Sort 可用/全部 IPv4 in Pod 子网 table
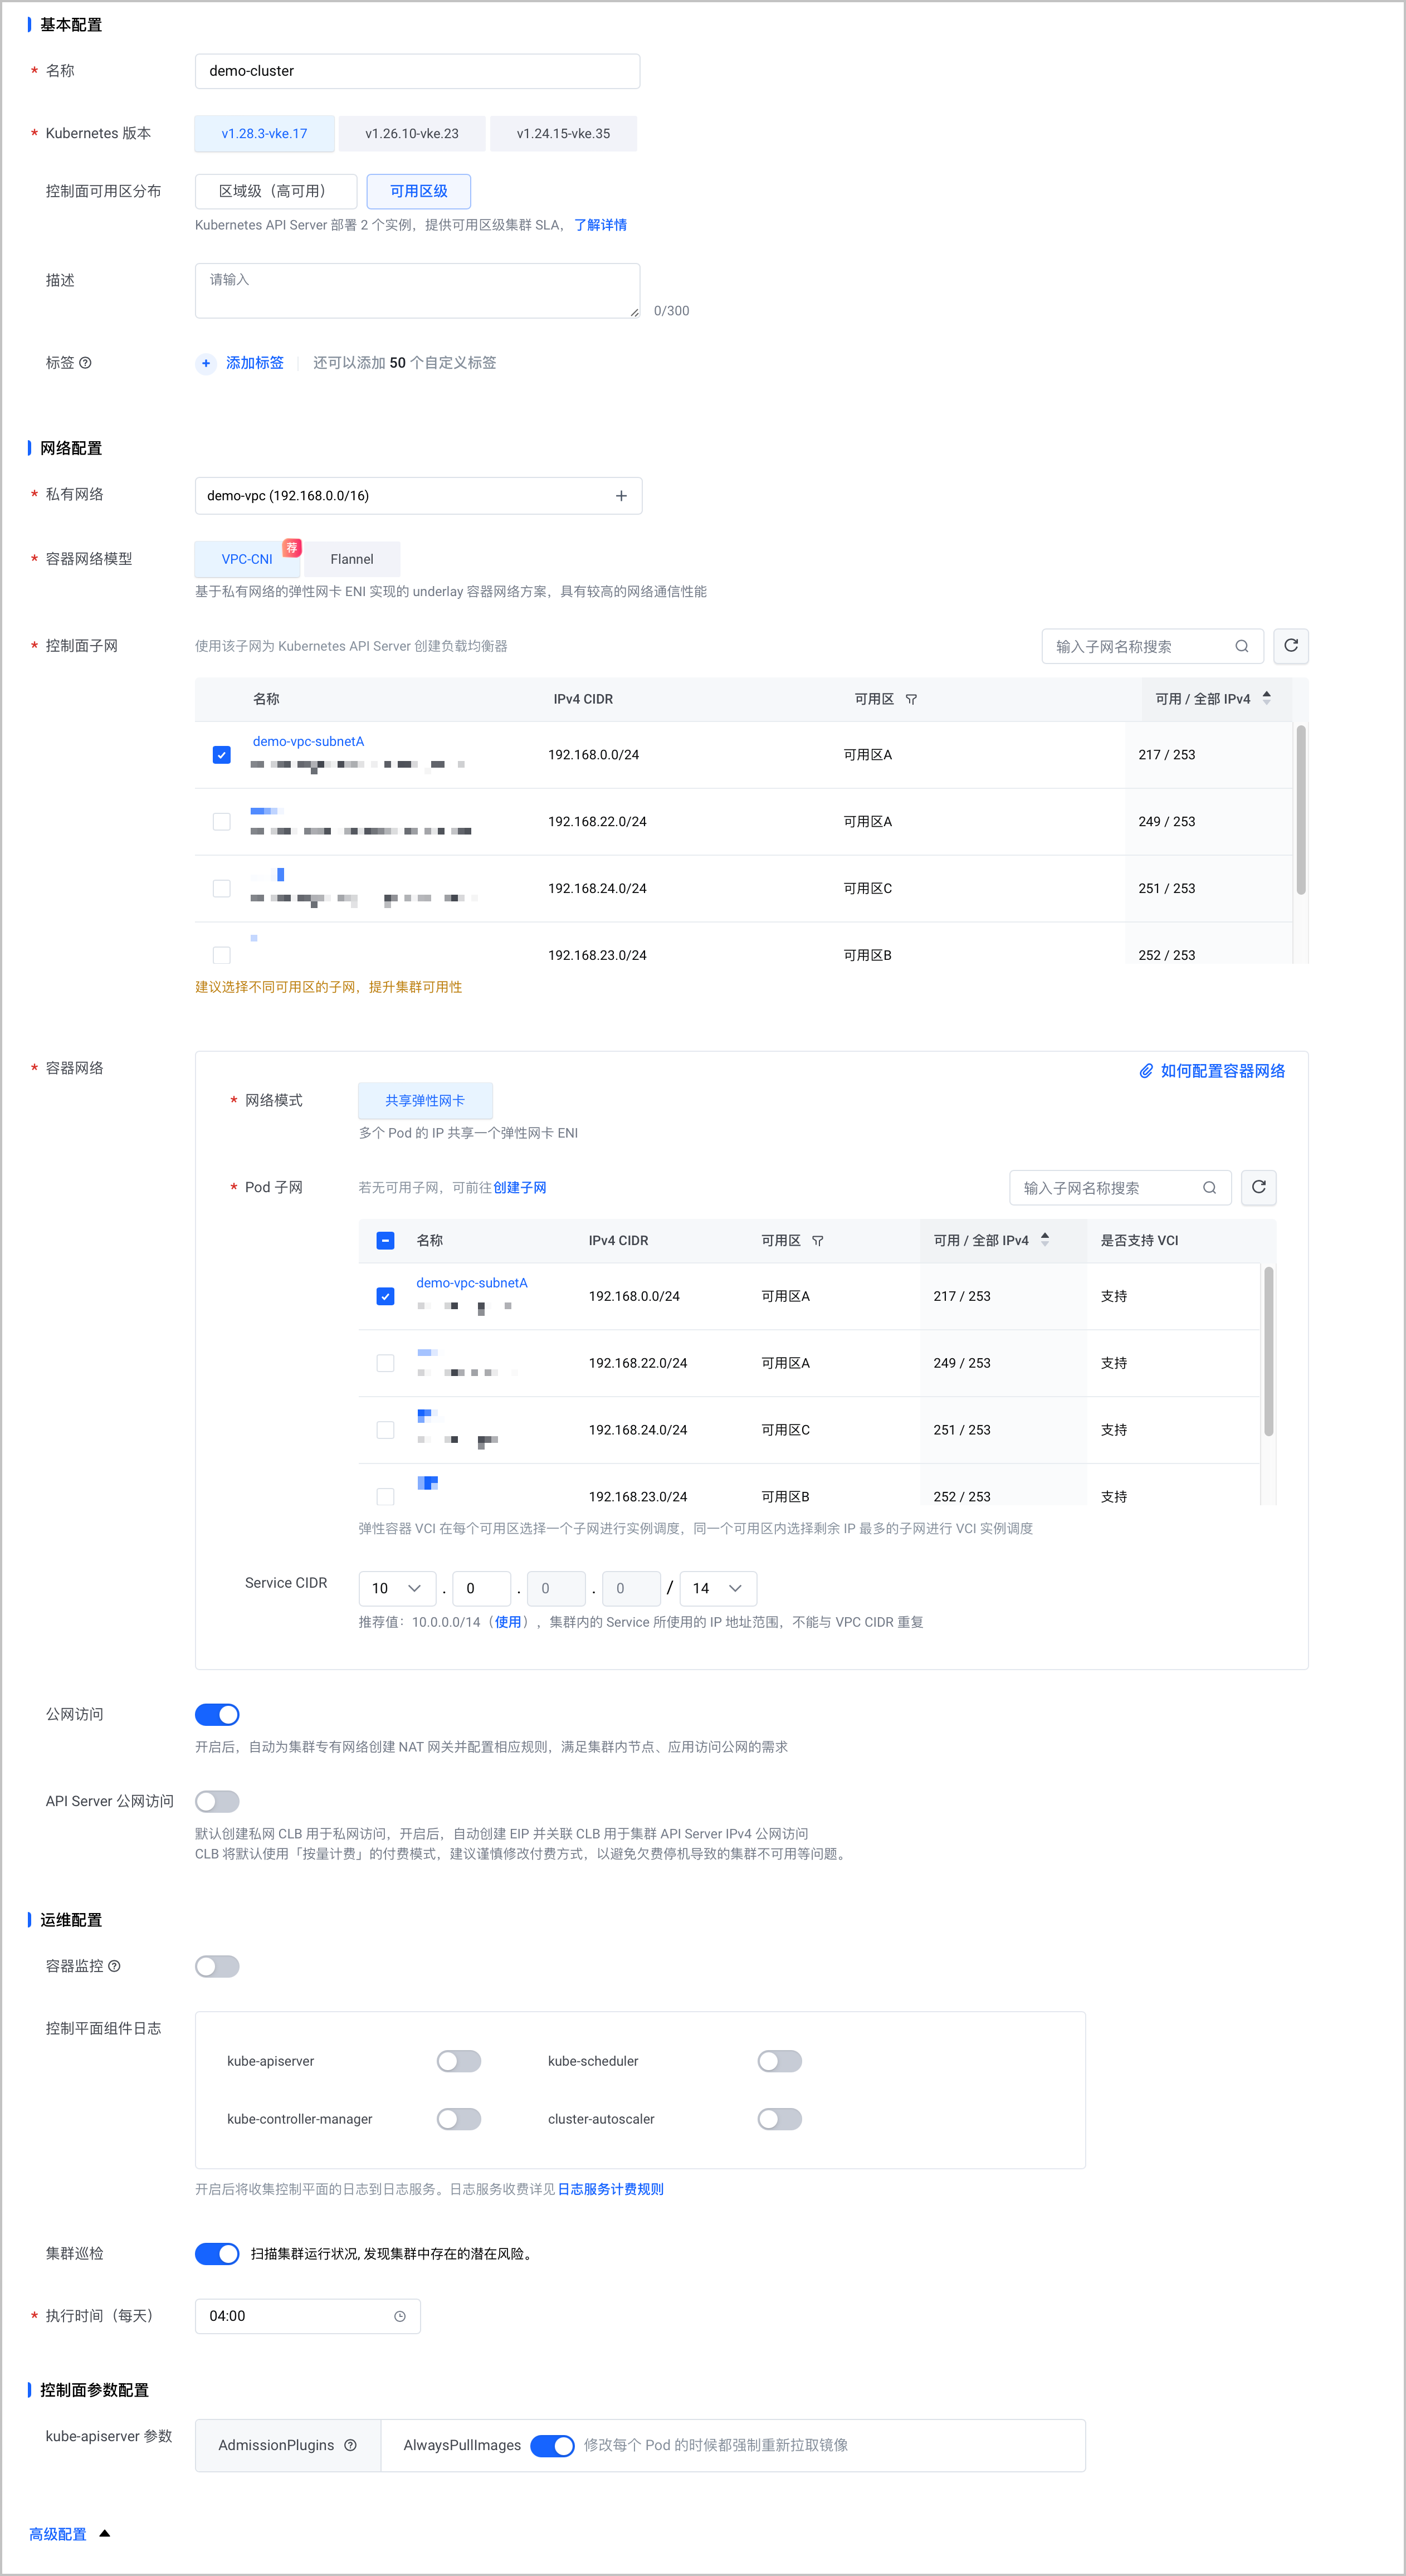Viewport: 1406px width, 2576px height. [x=1045, y=1239]
